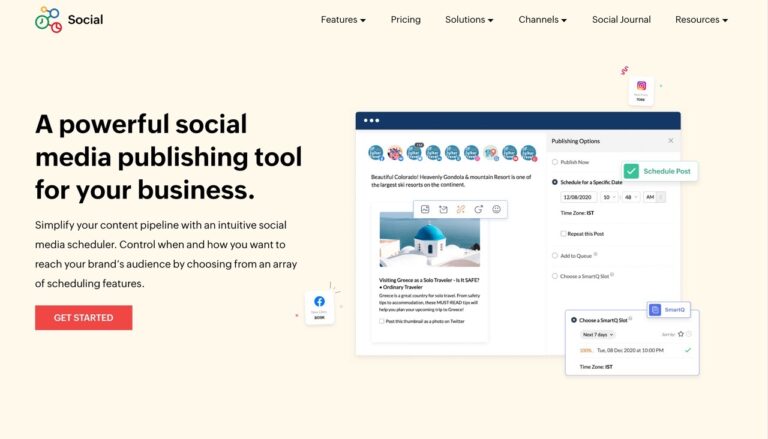Click the GET STARTED button
The image size is (768, 439).
click(x=83, y=317)
